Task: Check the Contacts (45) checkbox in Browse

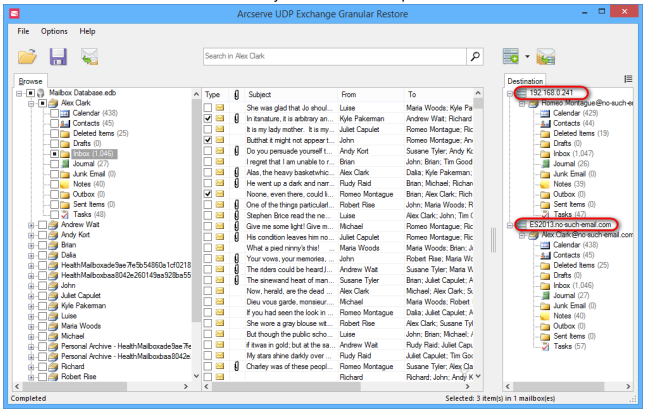Action: tap(55, 123)
